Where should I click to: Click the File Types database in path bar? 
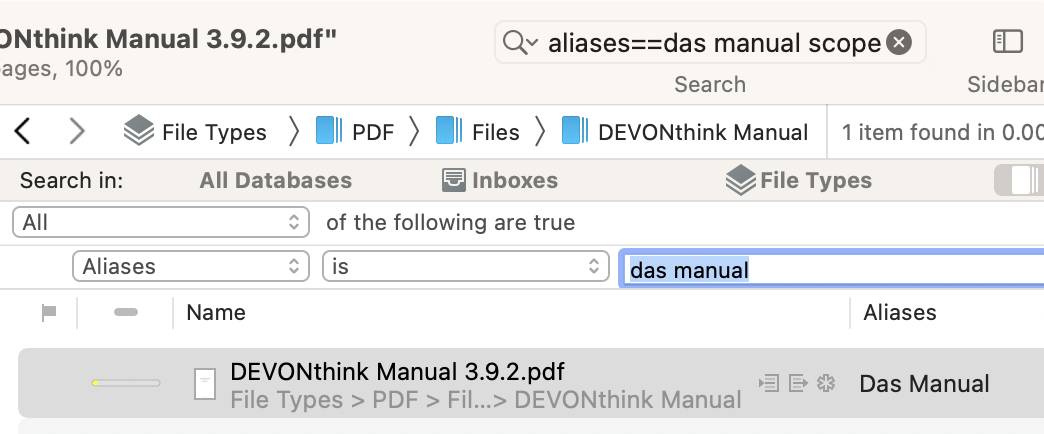(196, 132)
